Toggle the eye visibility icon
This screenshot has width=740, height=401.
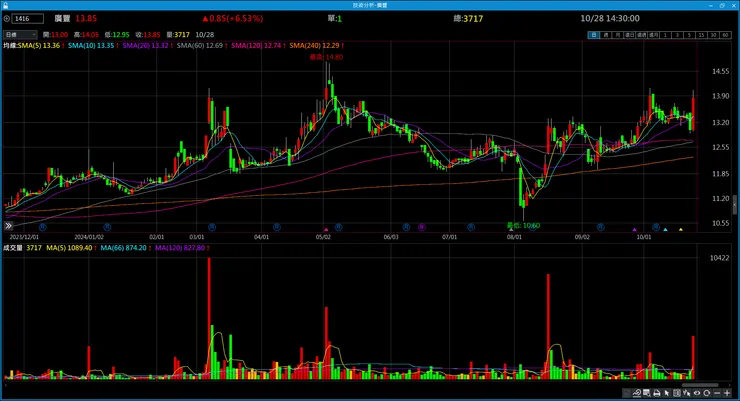point(697,393)
